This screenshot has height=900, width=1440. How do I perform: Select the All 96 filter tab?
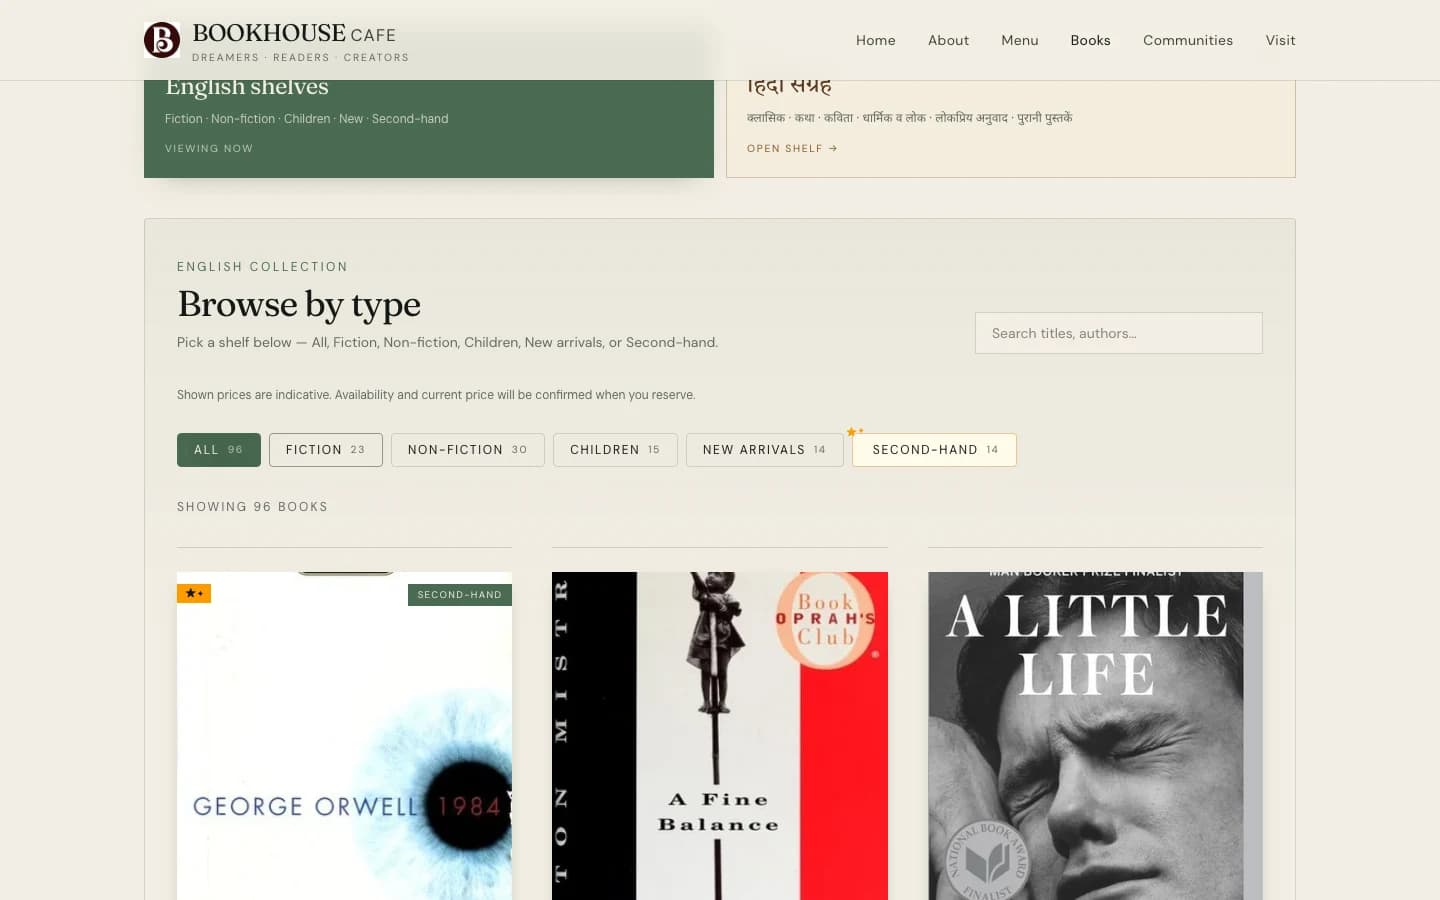(219, 450)
